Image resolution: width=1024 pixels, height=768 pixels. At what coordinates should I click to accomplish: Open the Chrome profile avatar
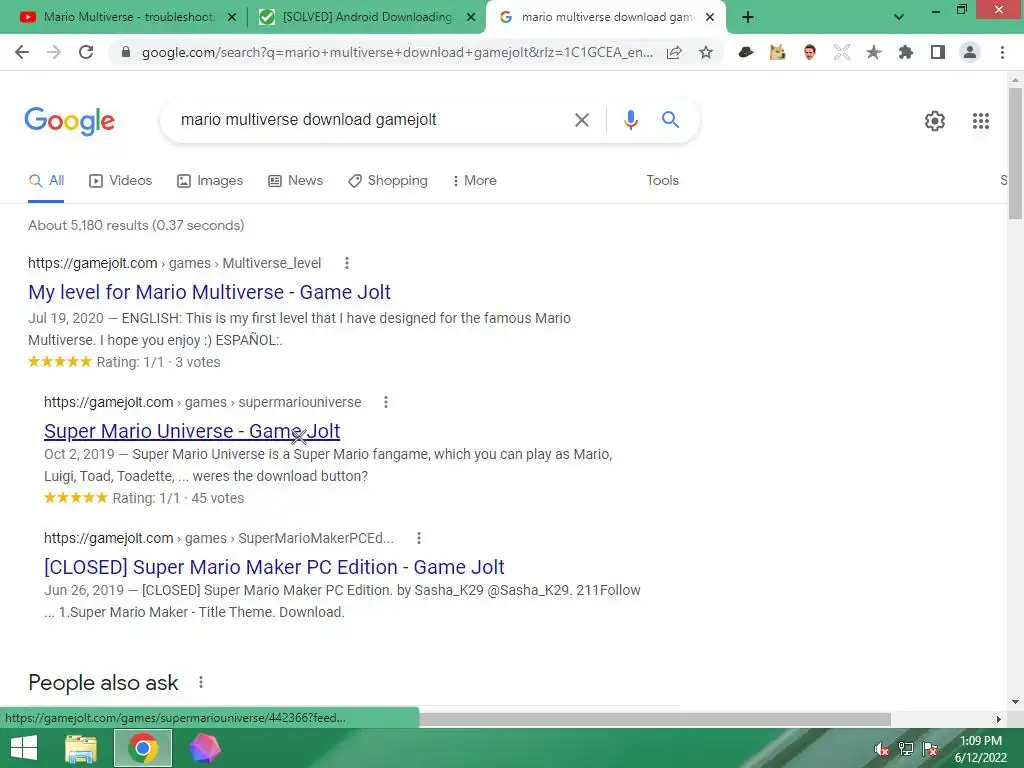click(970, 52)
